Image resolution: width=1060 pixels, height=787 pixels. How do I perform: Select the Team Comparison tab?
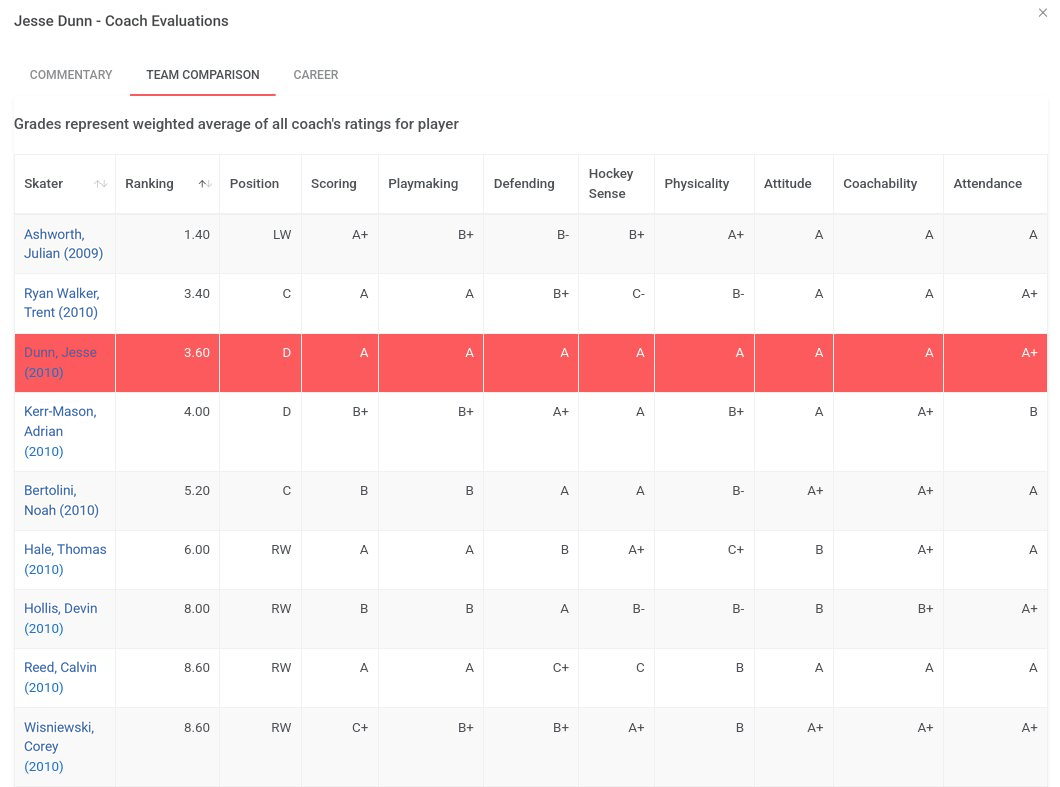click(203, 74)
